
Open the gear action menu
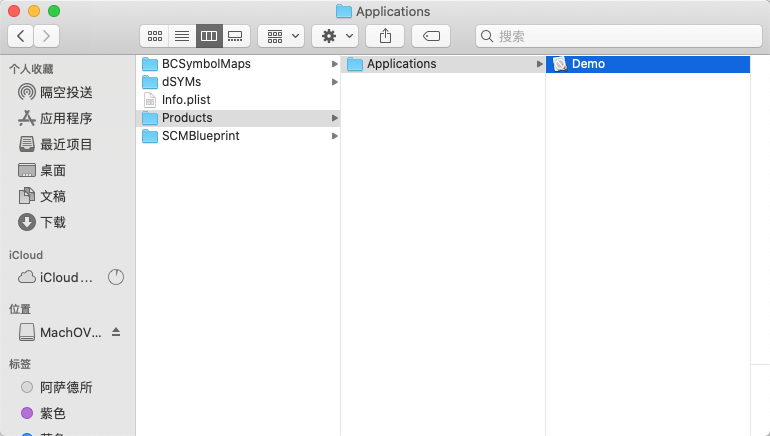tap(335, 36)
